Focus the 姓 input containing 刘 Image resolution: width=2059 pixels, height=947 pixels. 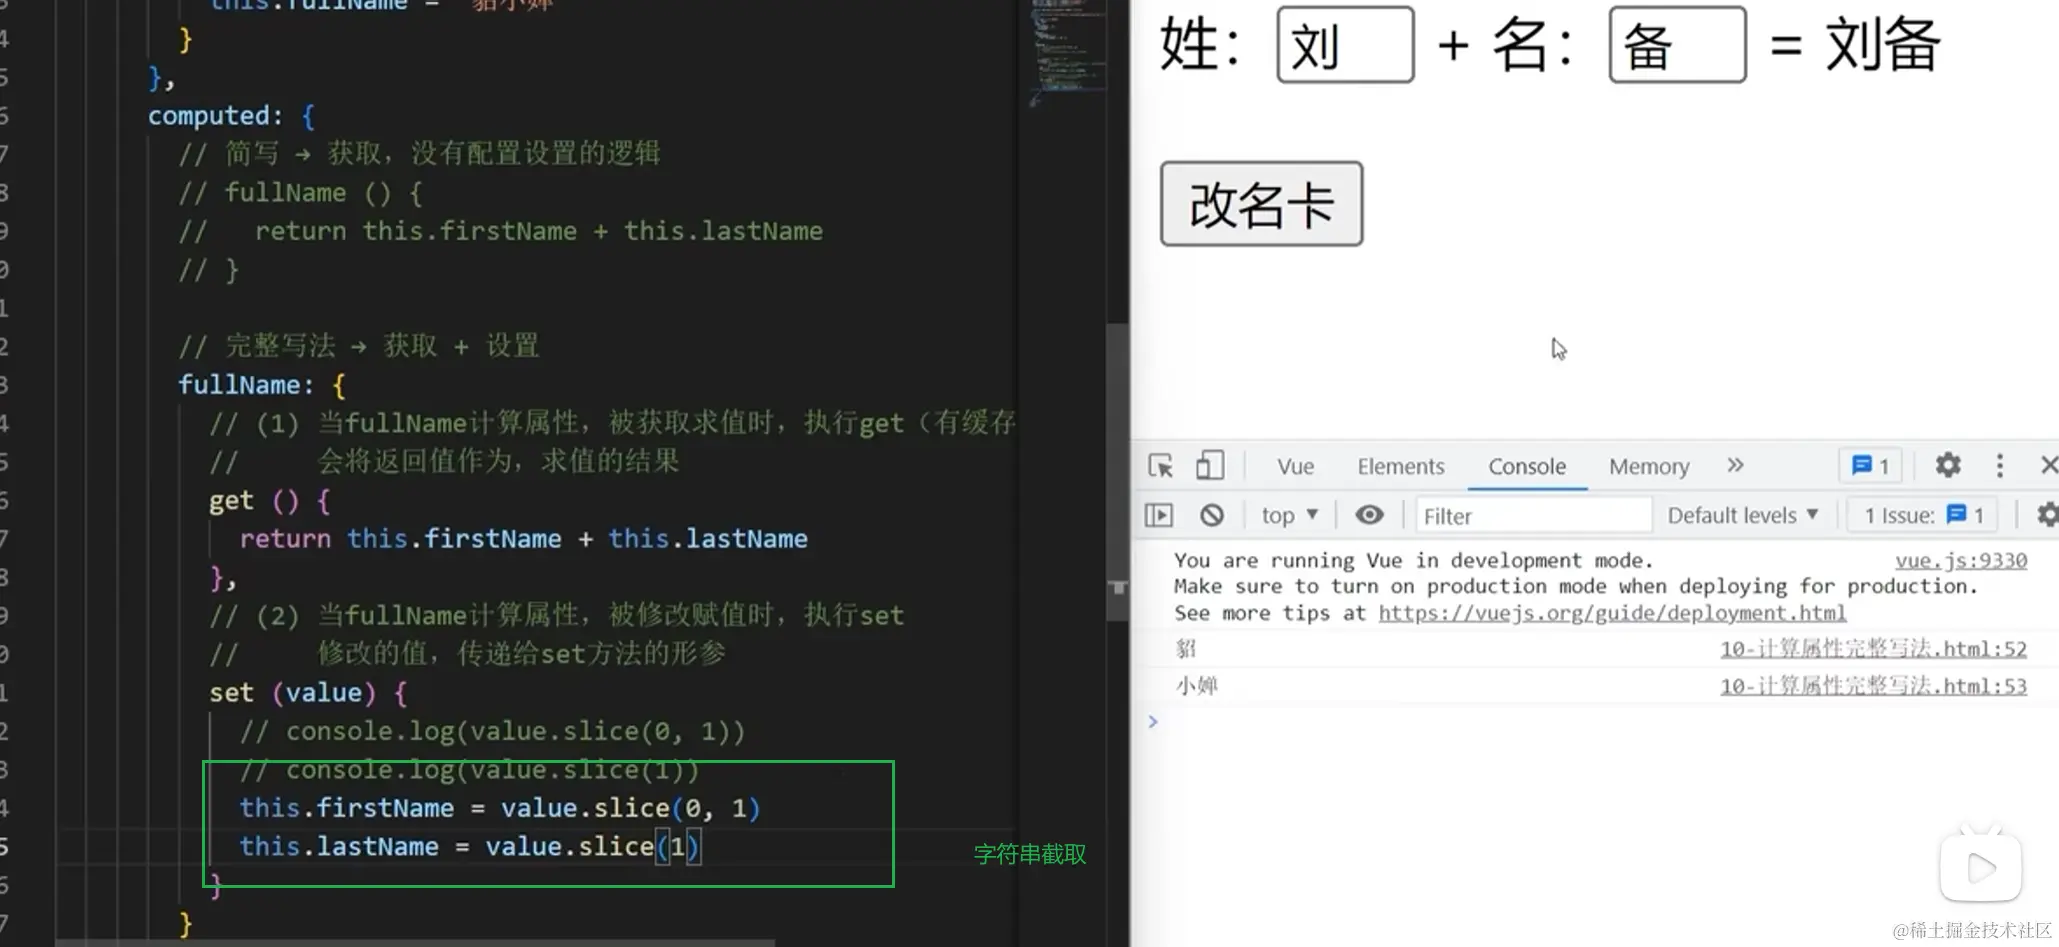[x=1345, y=45]
